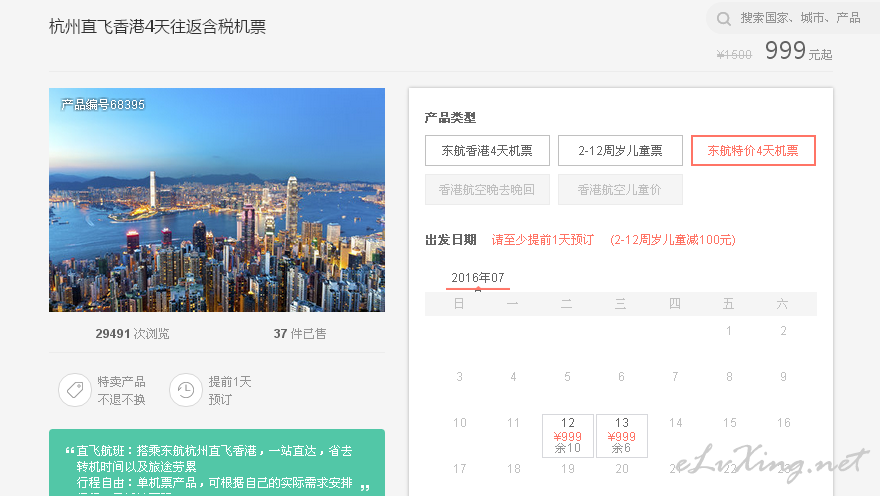Click calendar date 10
Viewport: 880px width, 496px height.
pyautogui.click(x=460, y=423)
